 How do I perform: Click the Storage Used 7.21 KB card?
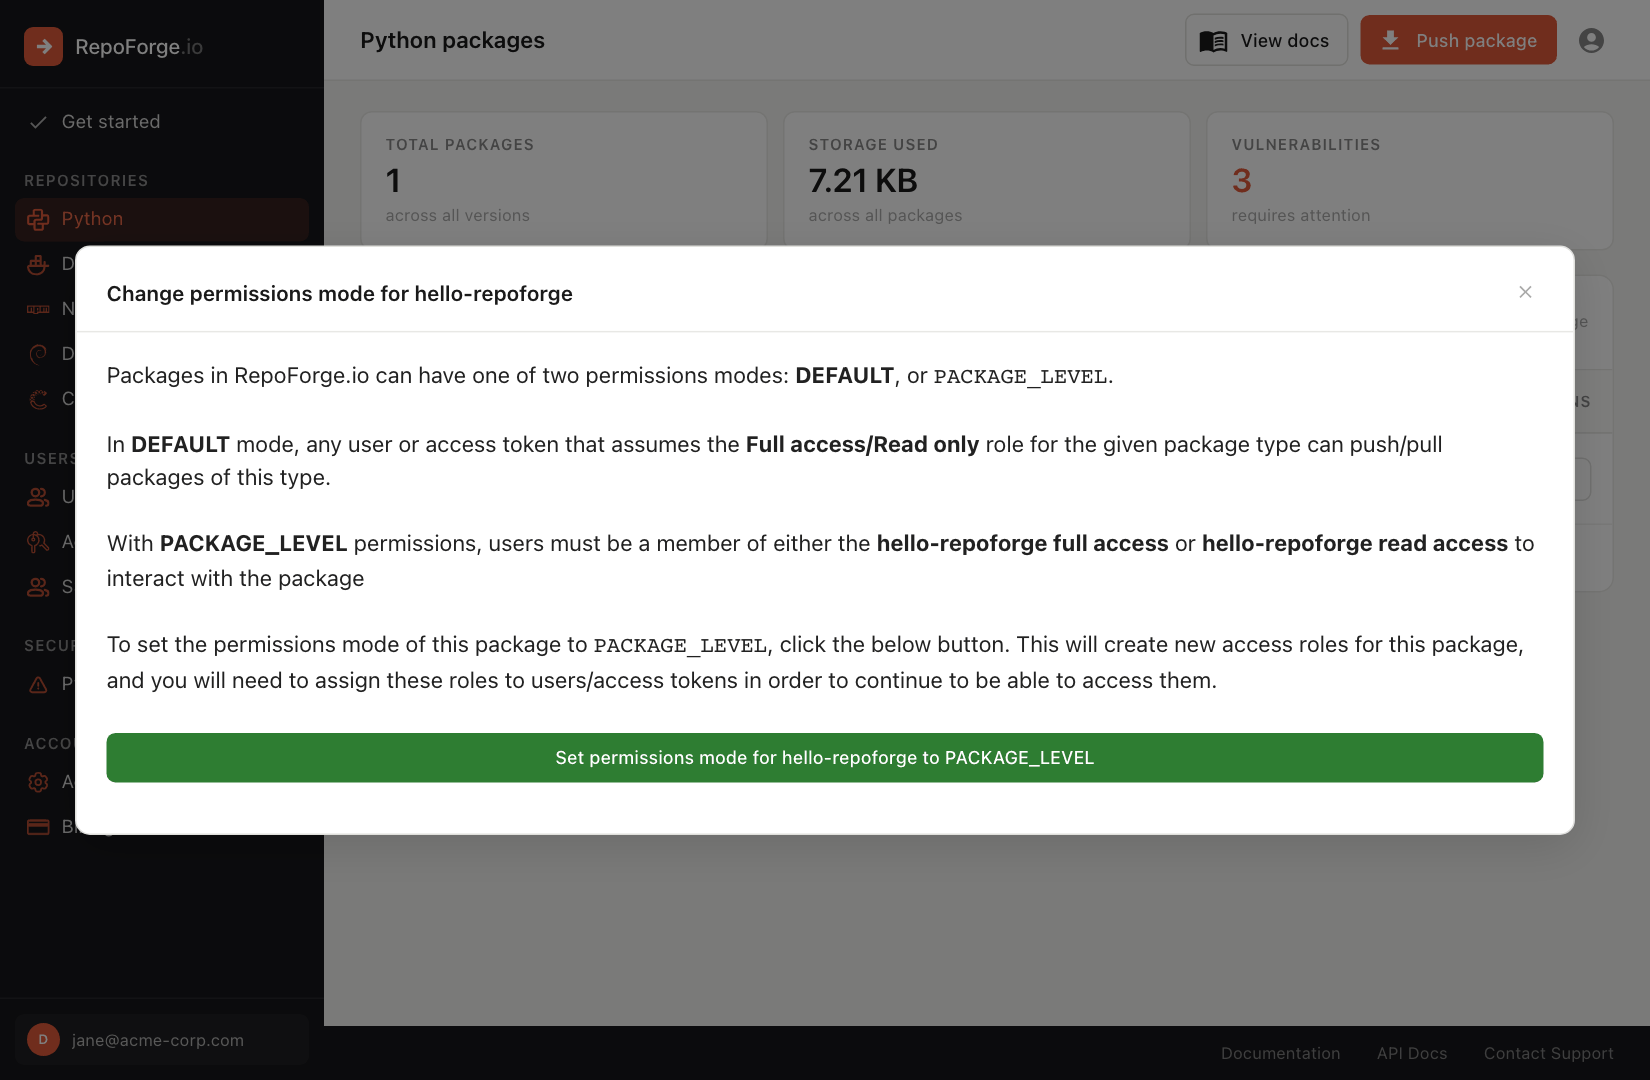point(987,179)
